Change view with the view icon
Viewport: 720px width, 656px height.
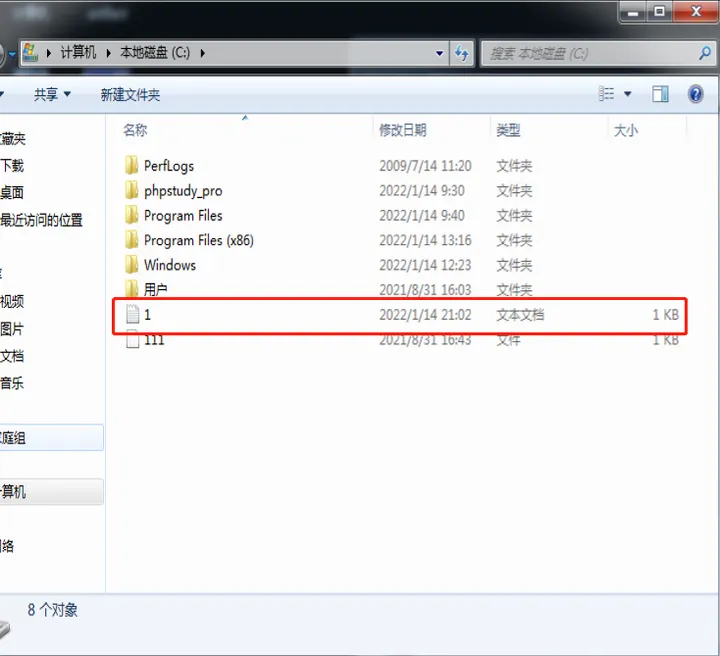click(x=606, y=94)
